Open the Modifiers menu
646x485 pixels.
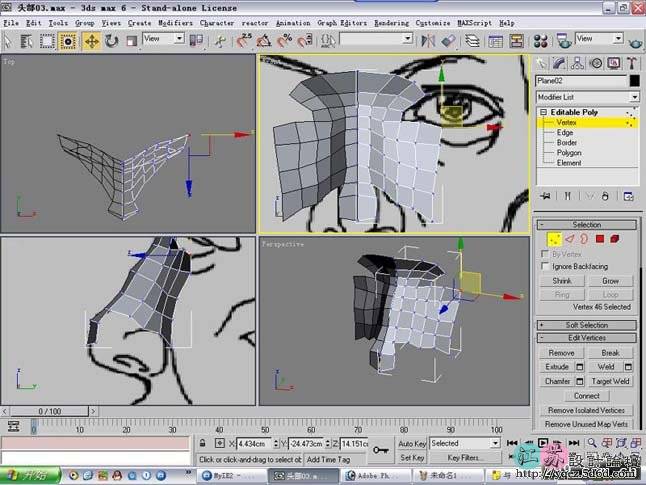[x=176, y=23]
